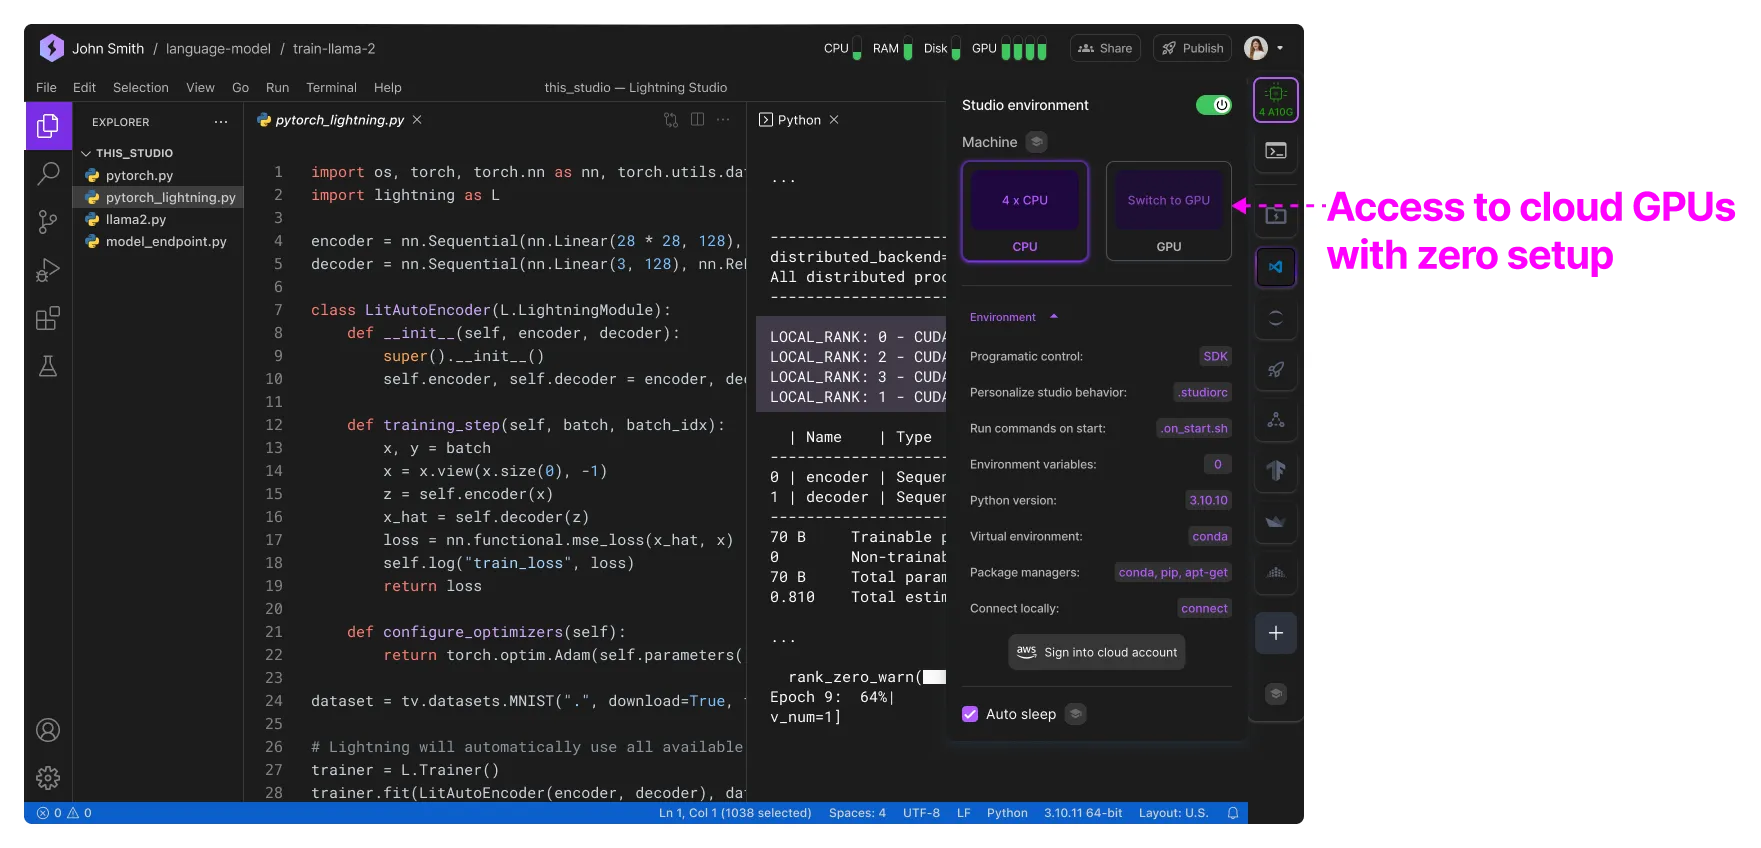Change Python version 3.10.10 value

[x=1208, y=500]
